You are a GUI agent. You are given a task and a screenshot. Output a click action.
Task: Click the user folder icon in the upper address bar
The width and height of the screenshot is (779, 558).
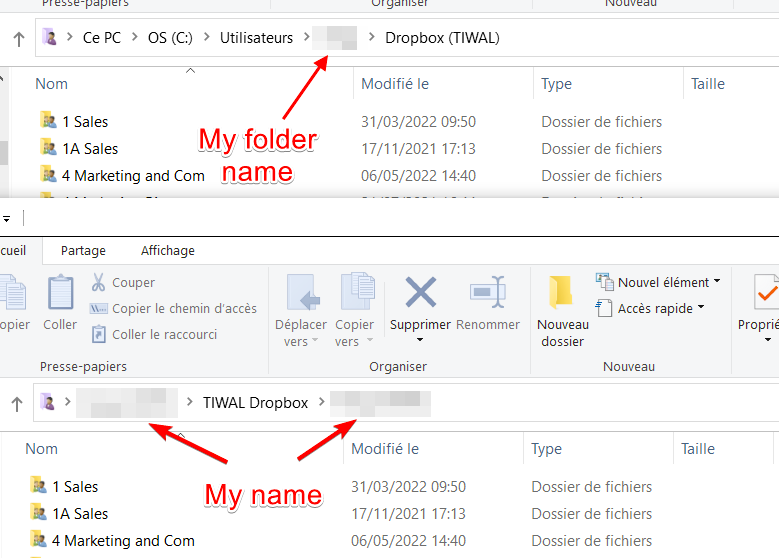pos(49,37)
